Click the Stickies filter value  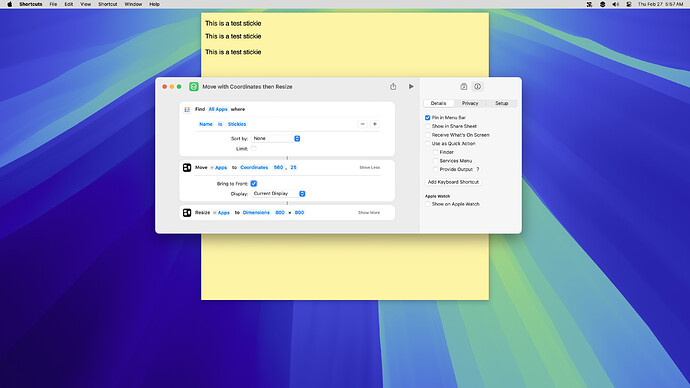tap(237, 124)
